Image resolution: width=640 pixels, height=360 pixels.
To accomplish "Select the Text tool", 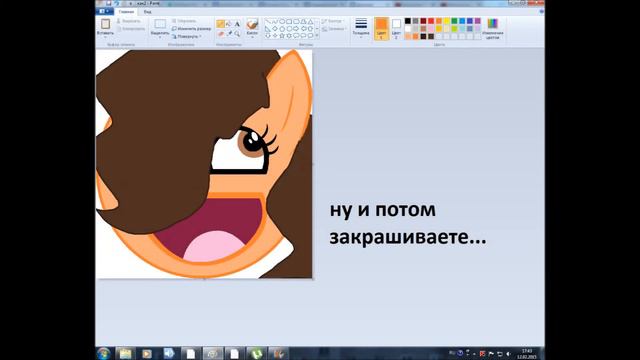I will pos(237,24).
